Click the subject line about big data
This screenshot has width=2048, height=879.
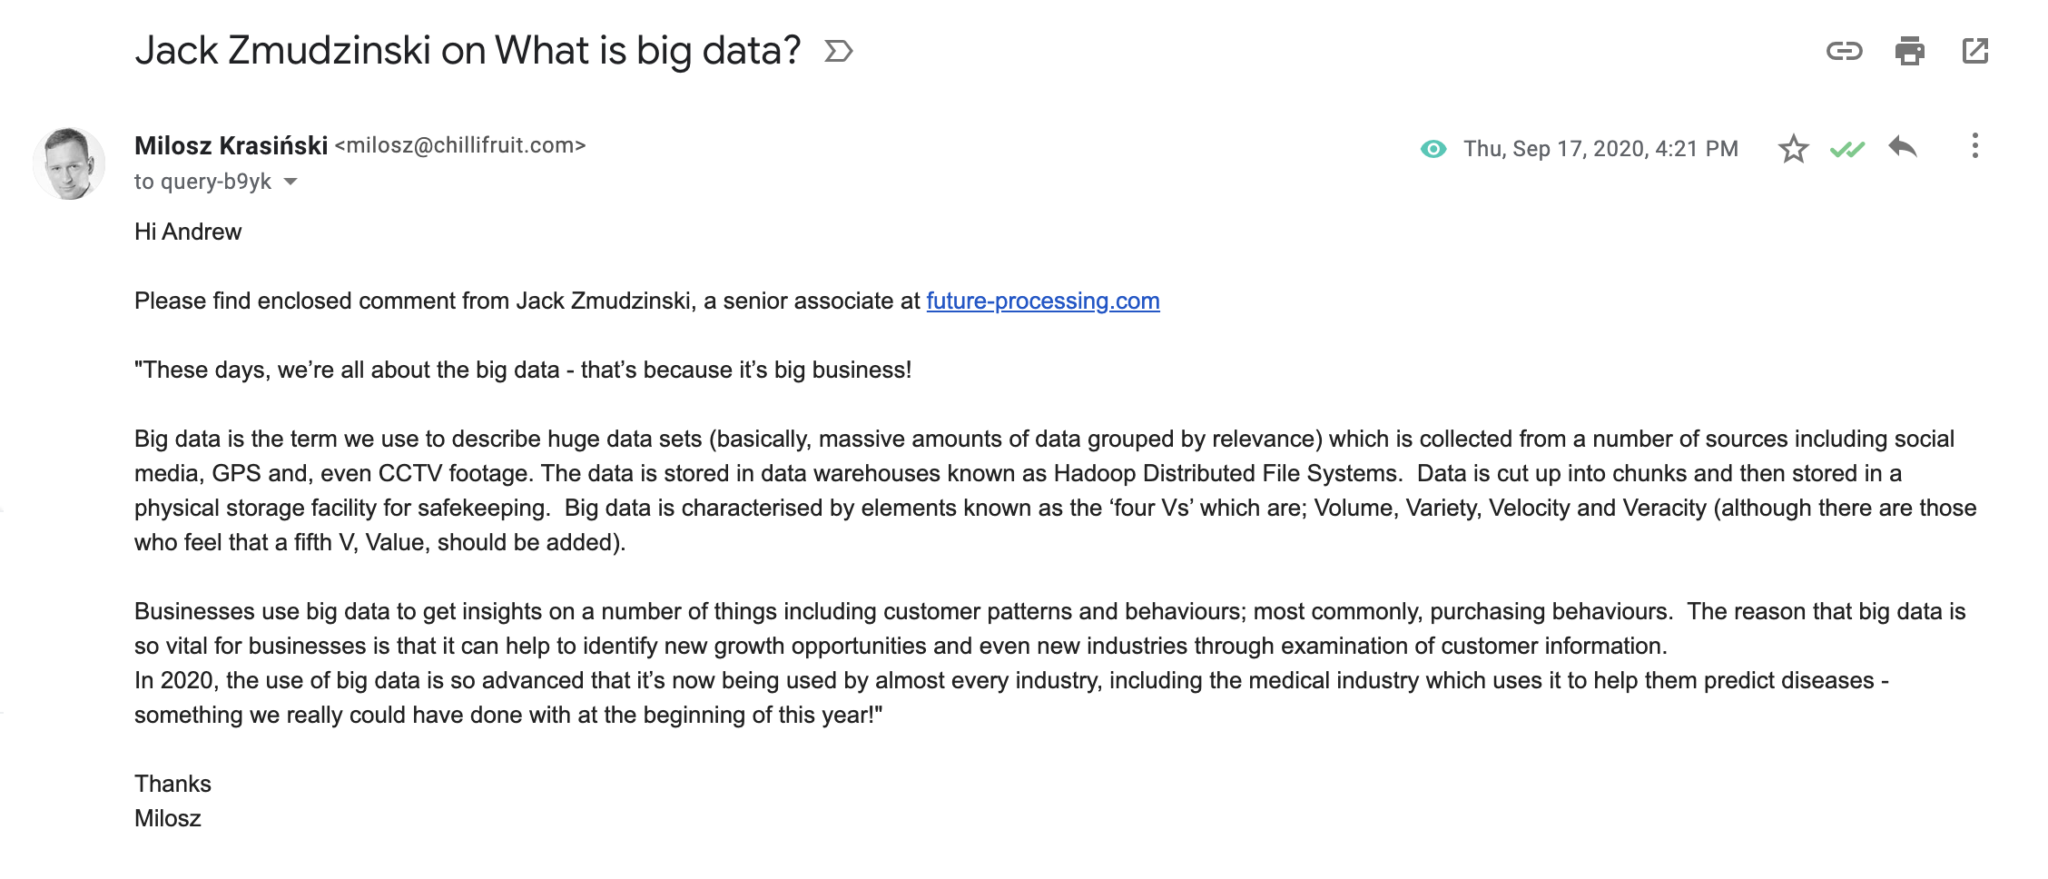coord(468,51)
